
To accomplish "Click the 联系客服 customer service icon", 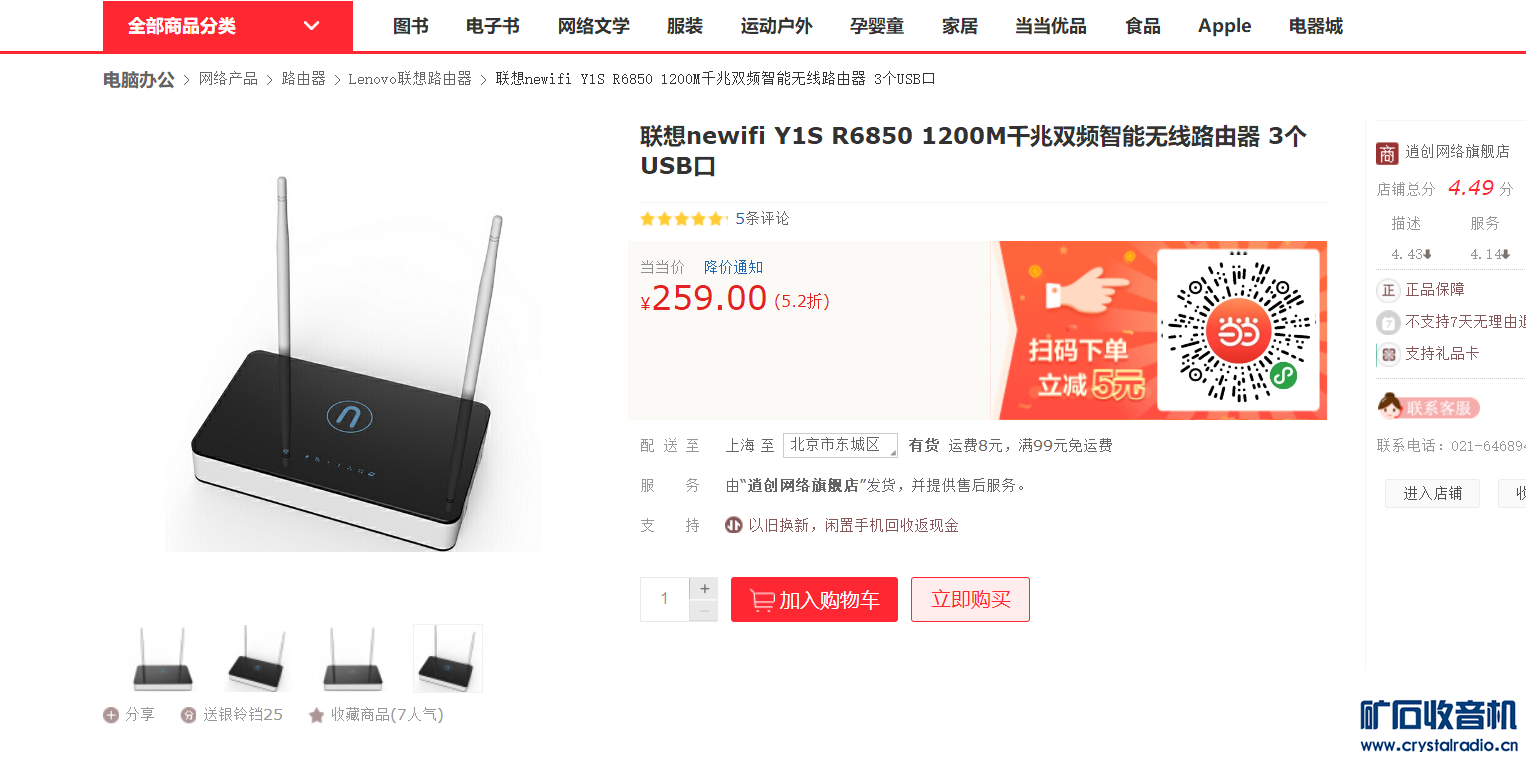I will click(x=1428, y=407).
